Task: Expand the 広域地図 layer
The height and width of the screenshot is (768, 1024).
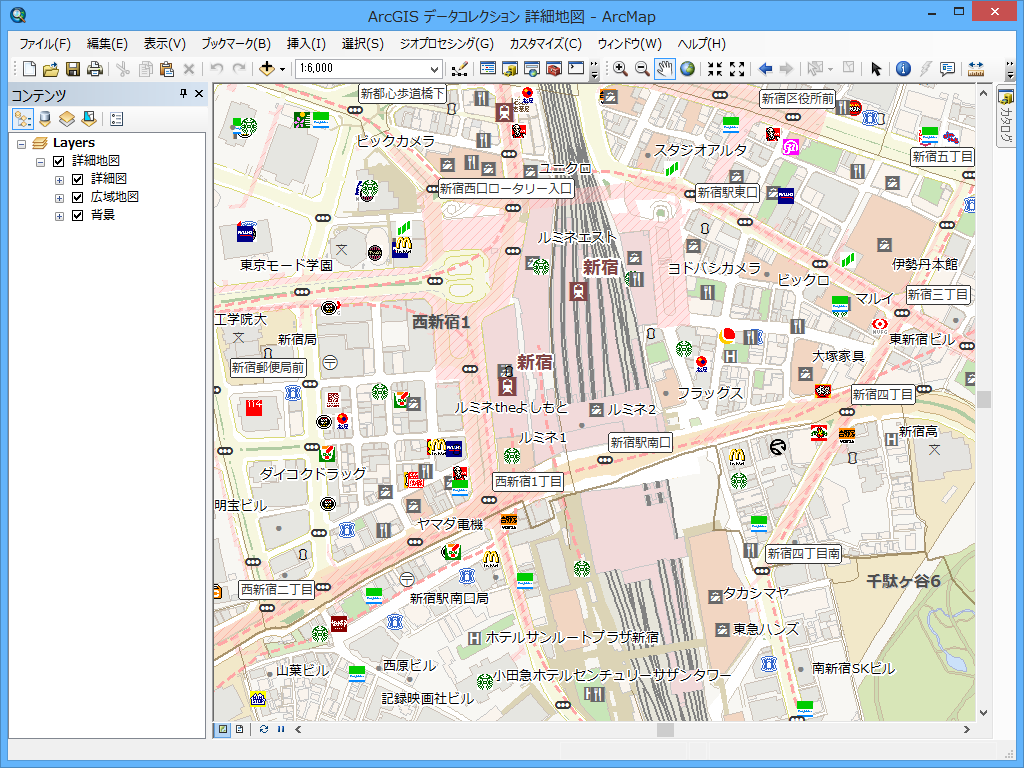Action: (59, 198)
